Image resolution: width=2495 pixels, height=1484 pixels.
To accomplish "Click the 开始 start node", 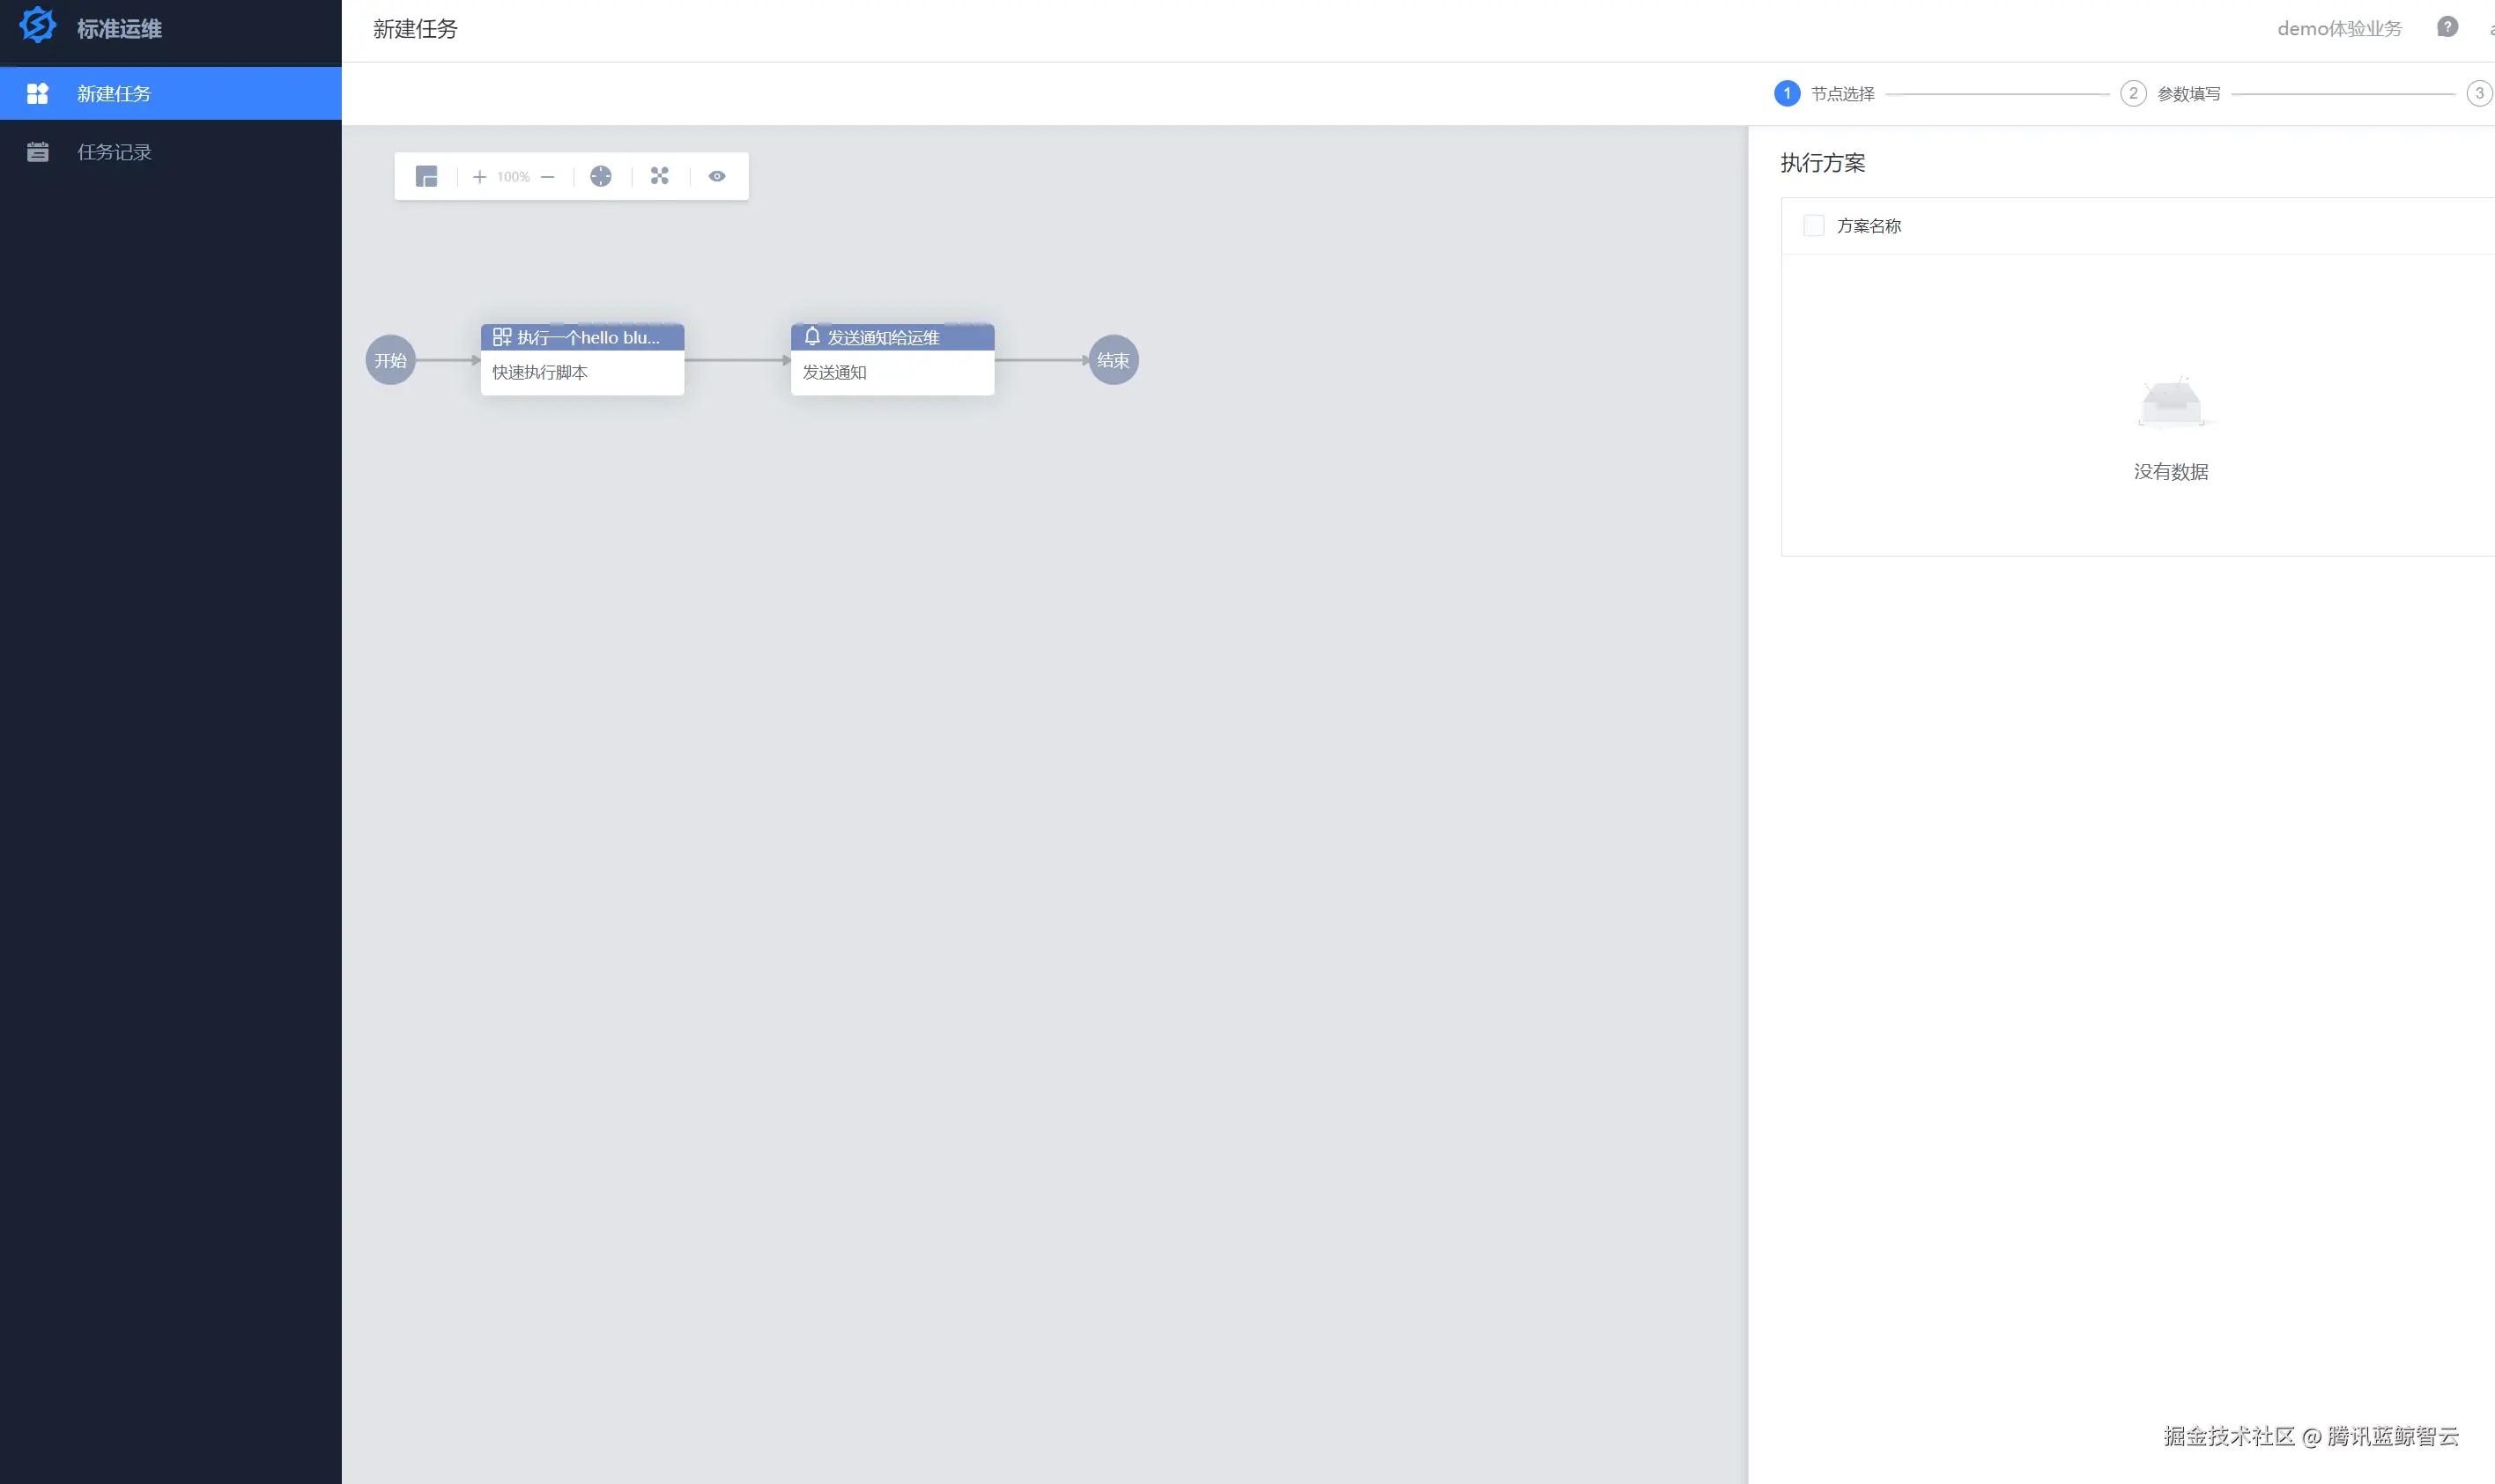I will point(390,360).
